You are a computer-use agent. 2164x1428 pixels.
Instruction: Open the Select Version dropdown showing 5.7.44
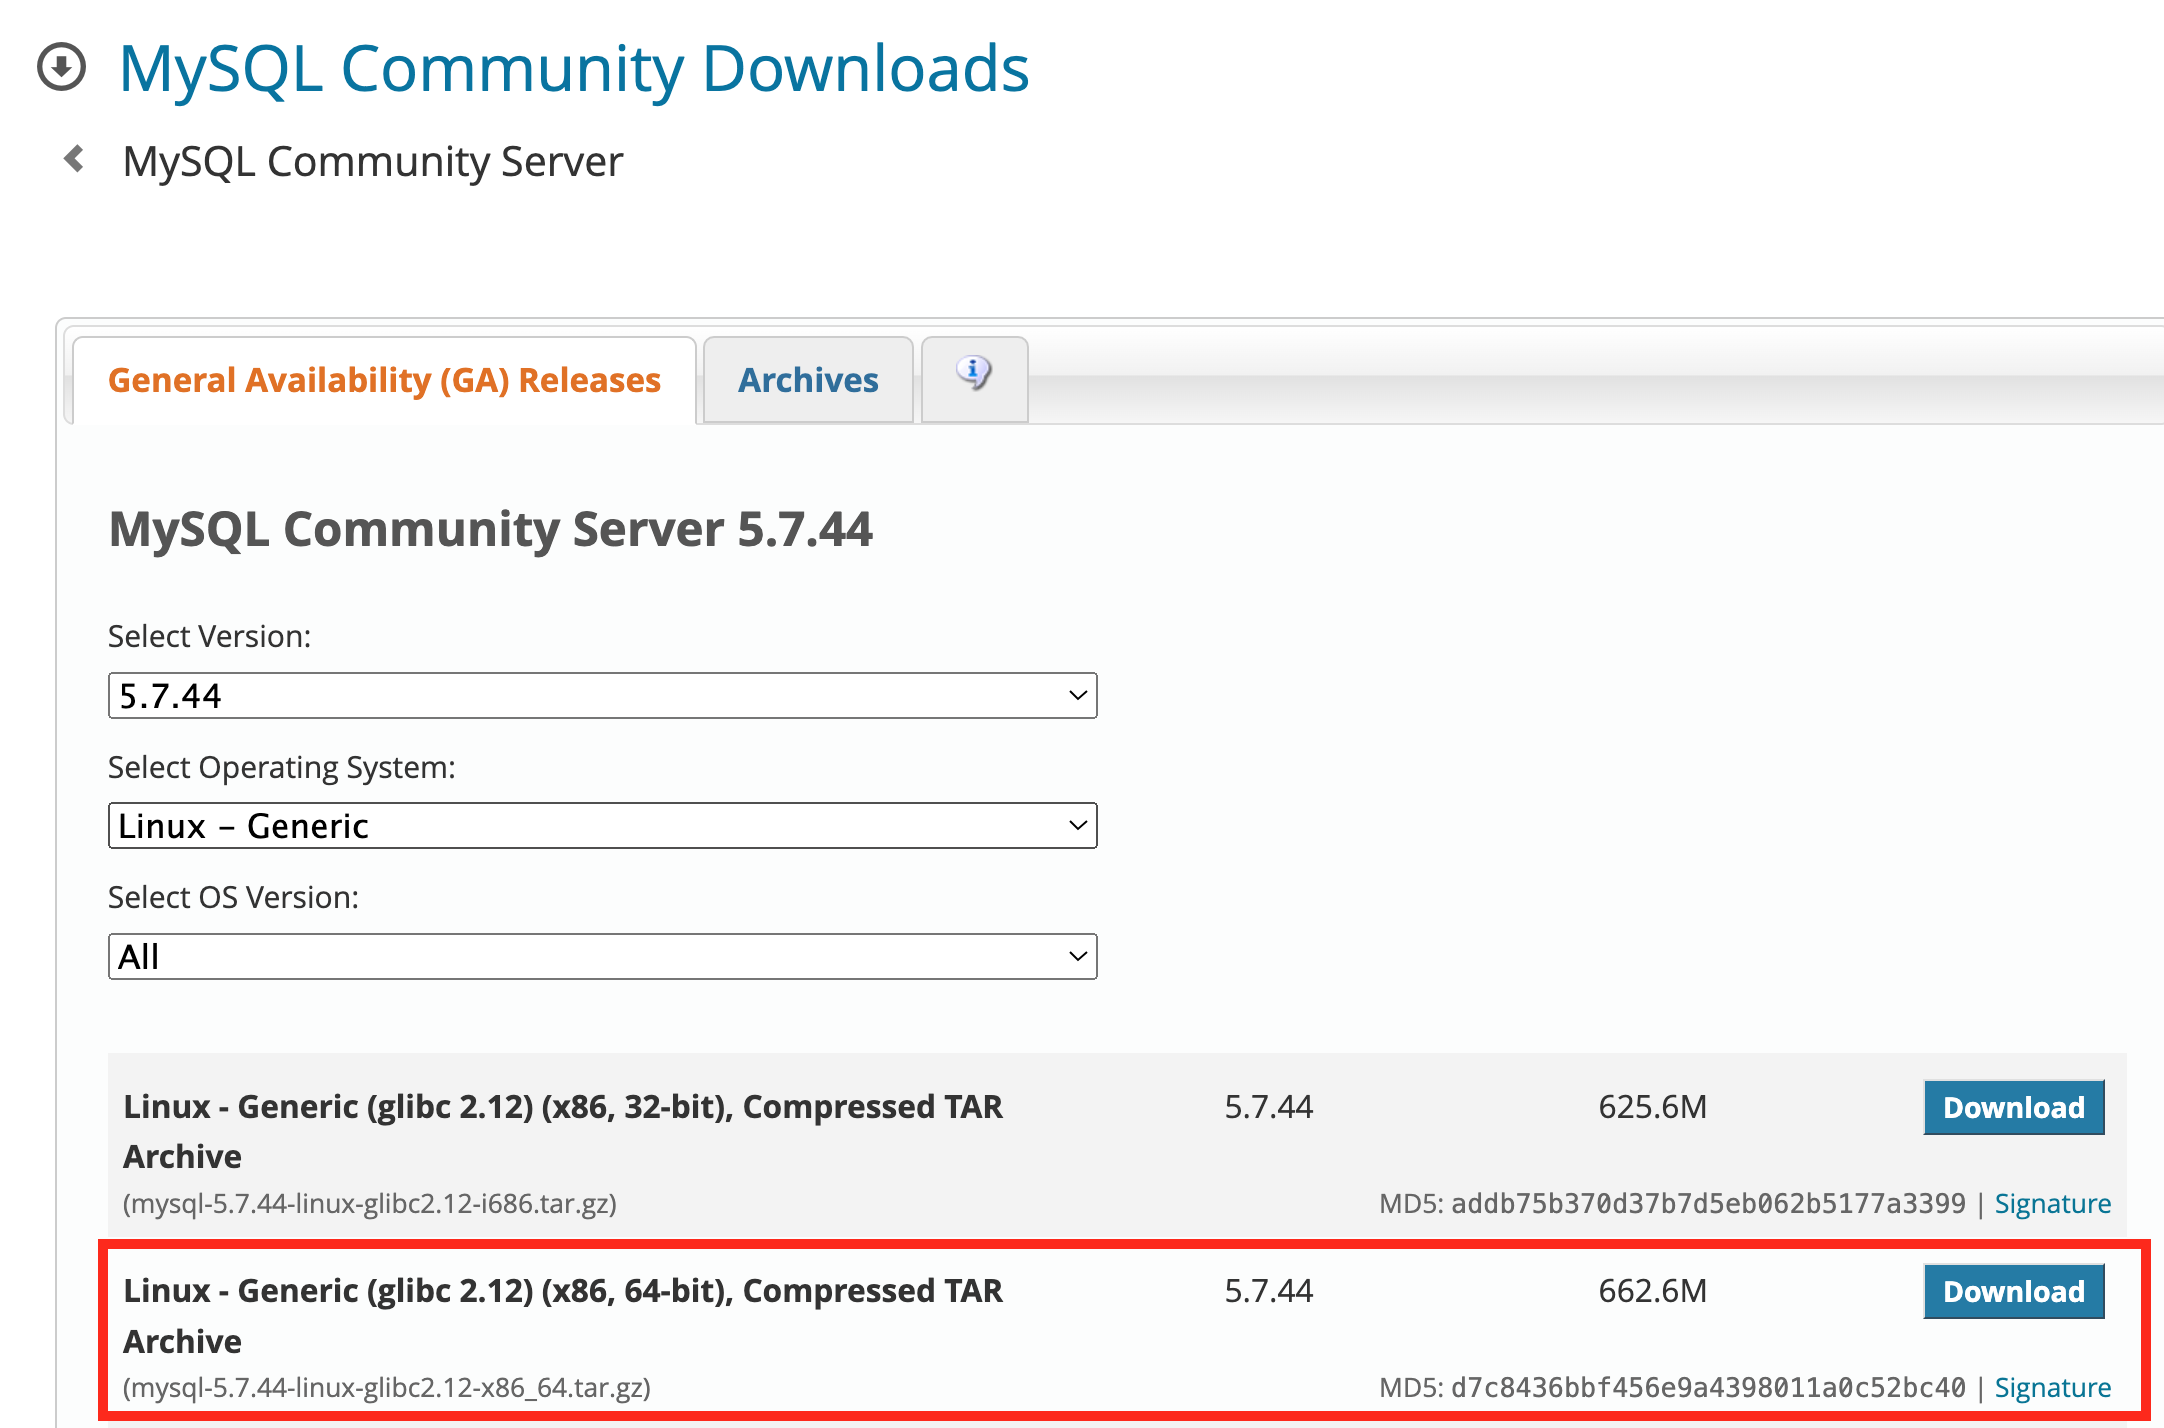click(x=603, y=696)
